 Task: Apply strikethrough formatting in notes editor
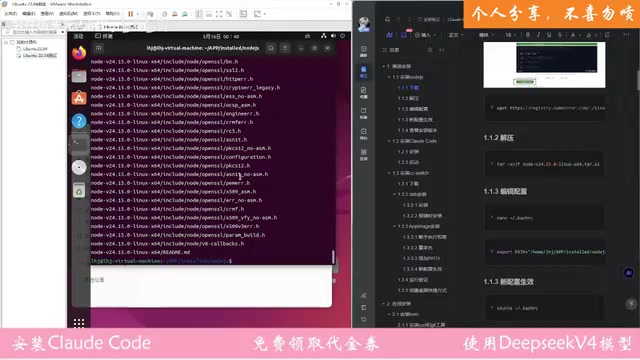pos(560,35)
